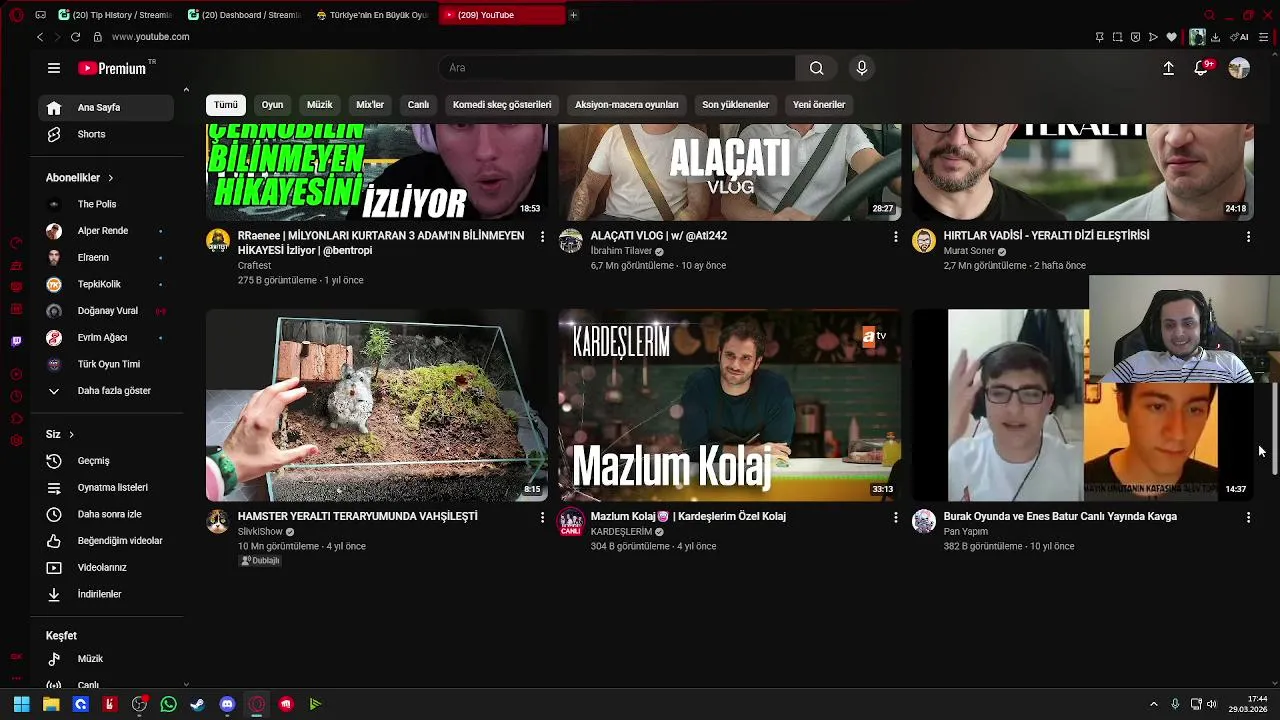The image size is (1280, 720).
Task: Select the Müzik filter chip
Action: tap(319, 105)
